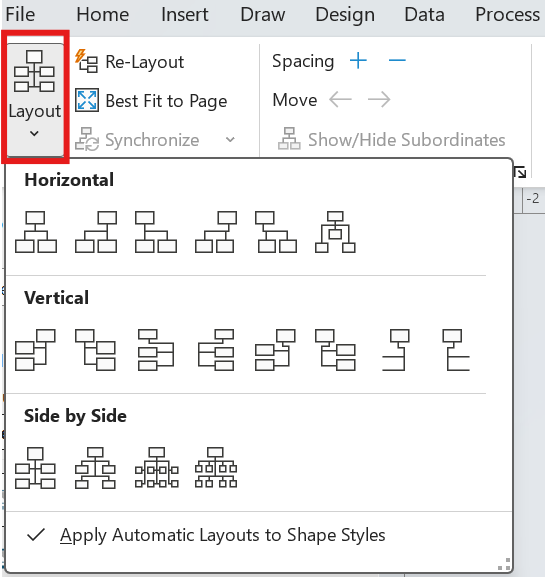Open the Design ribbon tab
The height and width of the screenshot is (577, 545).
click(x=345, y=15)
